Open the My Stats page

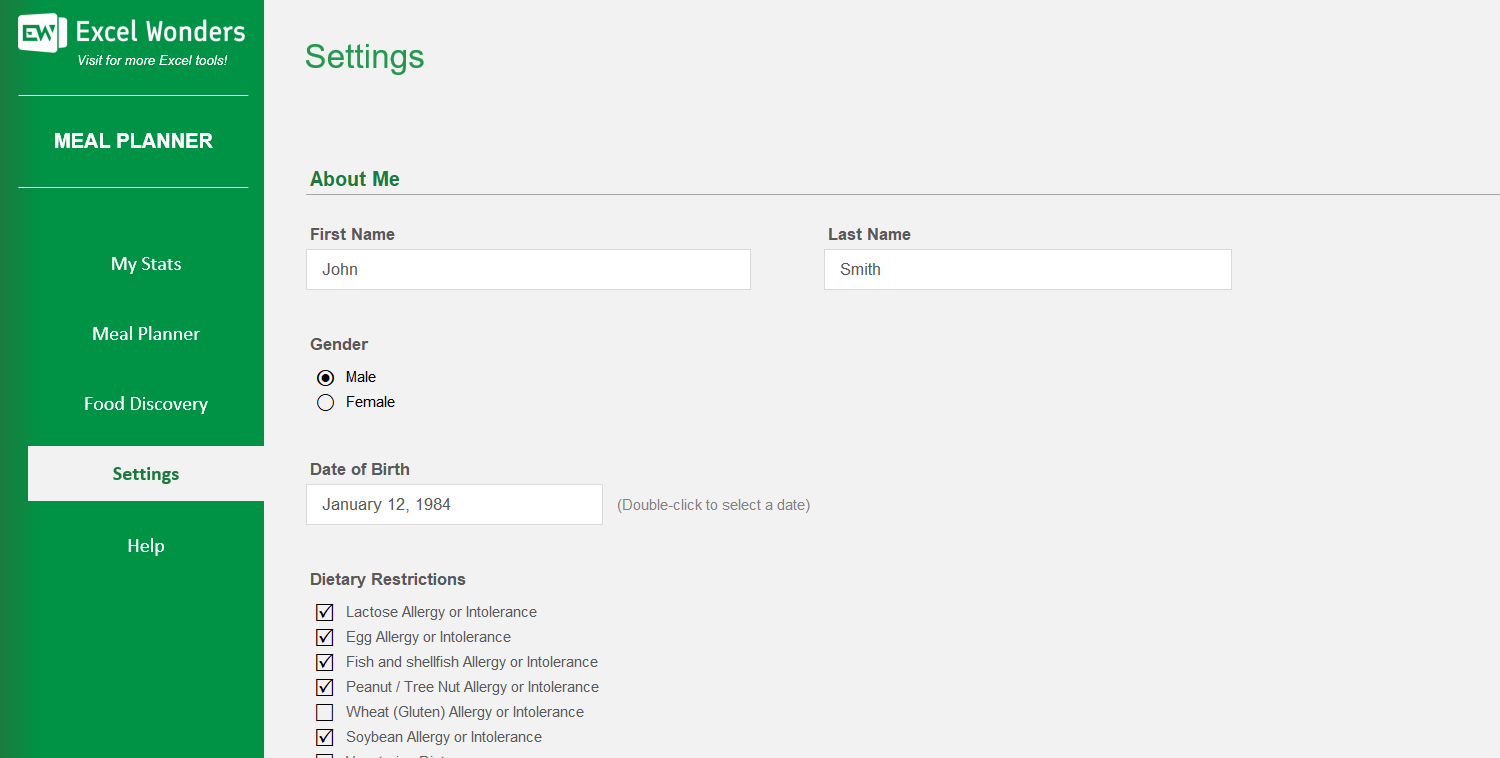(x=146, y=264)
